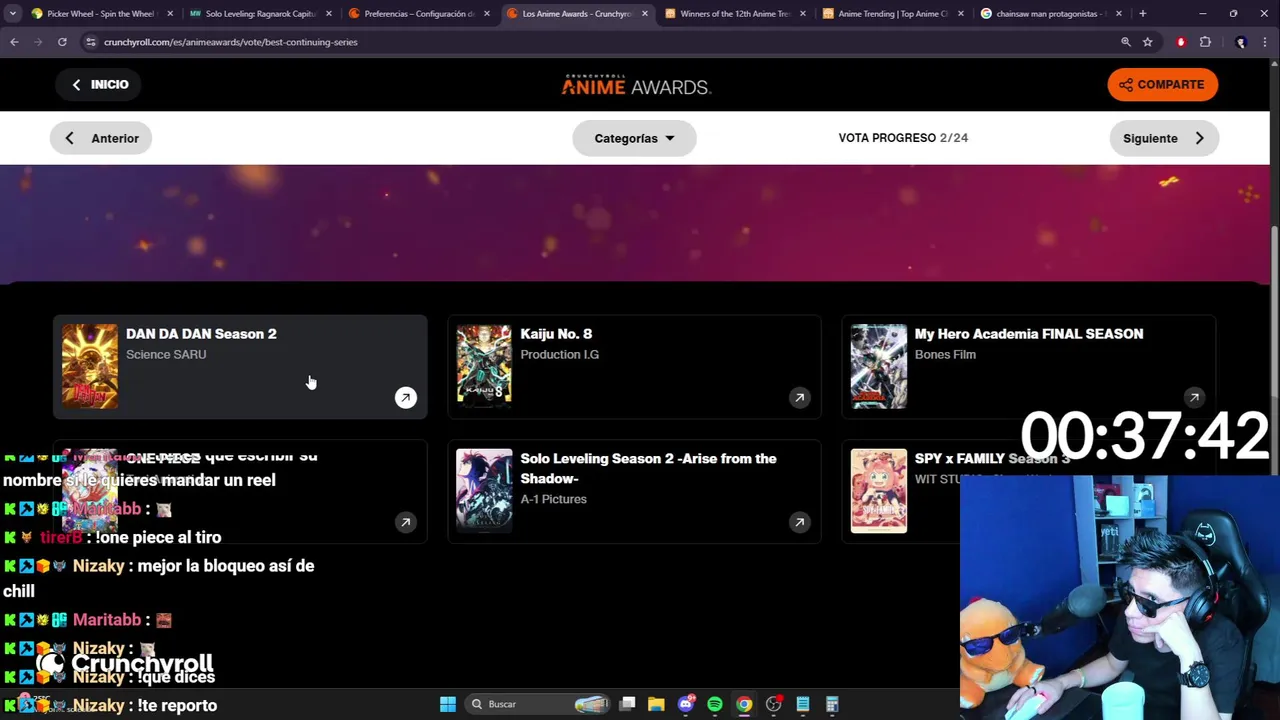Screen dimensions: 1280x720
Task: Open the Windows Start menu
Action: (x=447, y=704)
